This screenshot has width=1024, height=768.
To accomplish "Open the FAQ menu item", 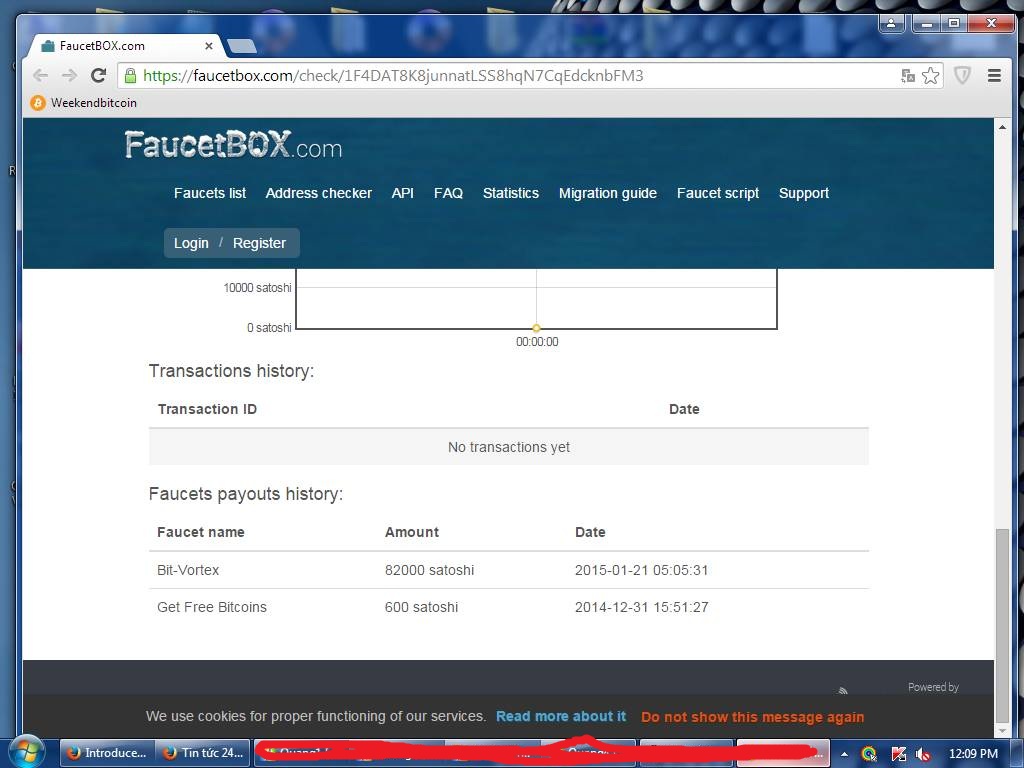I will tap(448, 193).
